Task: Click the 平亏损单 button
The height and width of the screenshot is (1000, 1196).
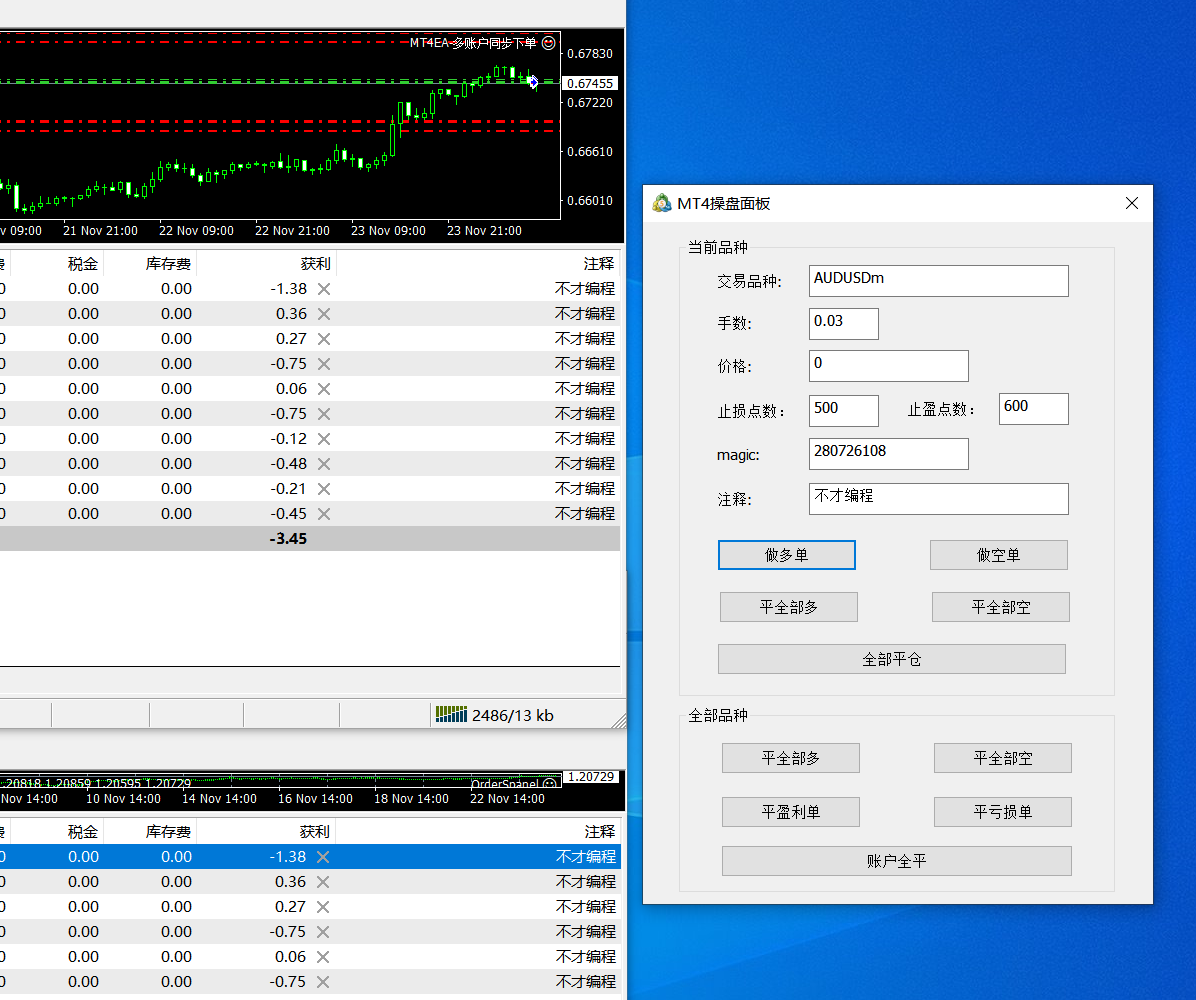Action: coord(1003,812)
